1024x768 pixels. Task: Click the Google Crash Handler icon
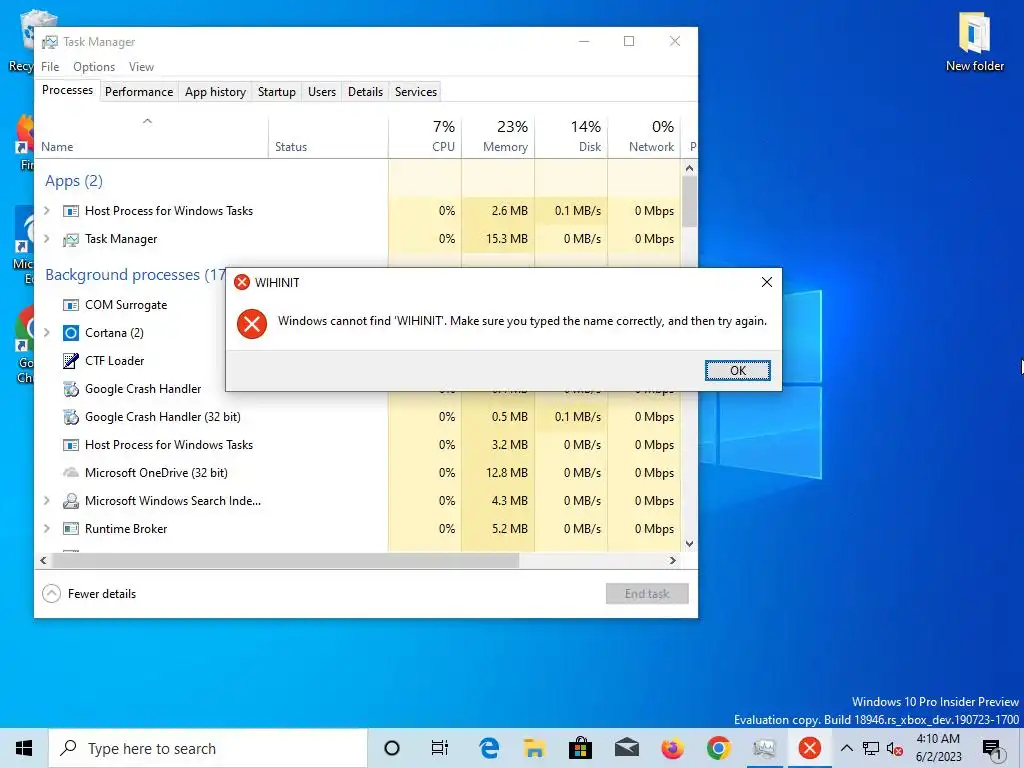[x=71, y=389]
